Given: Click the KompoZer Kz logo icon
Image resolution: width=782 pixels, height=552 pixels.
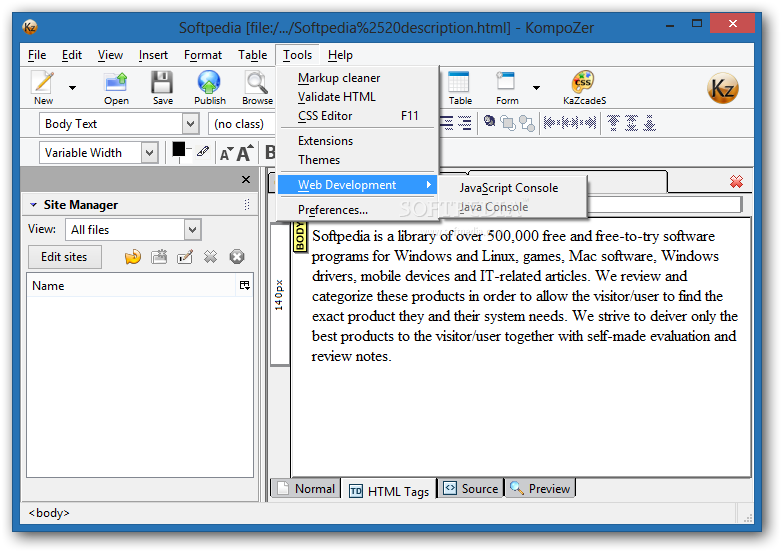Looking at the screenshot, I should click(x=723, y=89).
